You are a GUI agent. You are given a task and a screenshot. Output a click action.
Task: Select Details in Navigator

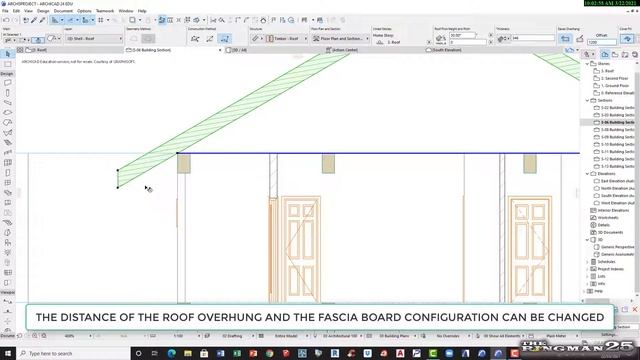(x=600, y=225)
